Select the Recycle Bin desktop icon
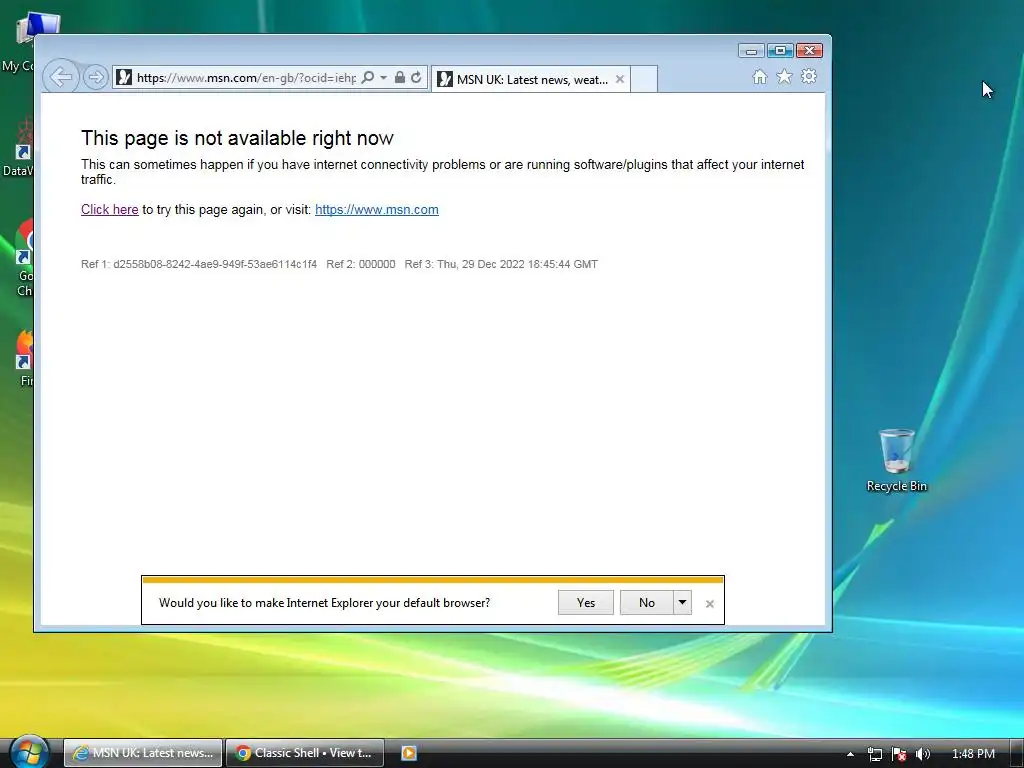1024x768 pixels. 897,460
